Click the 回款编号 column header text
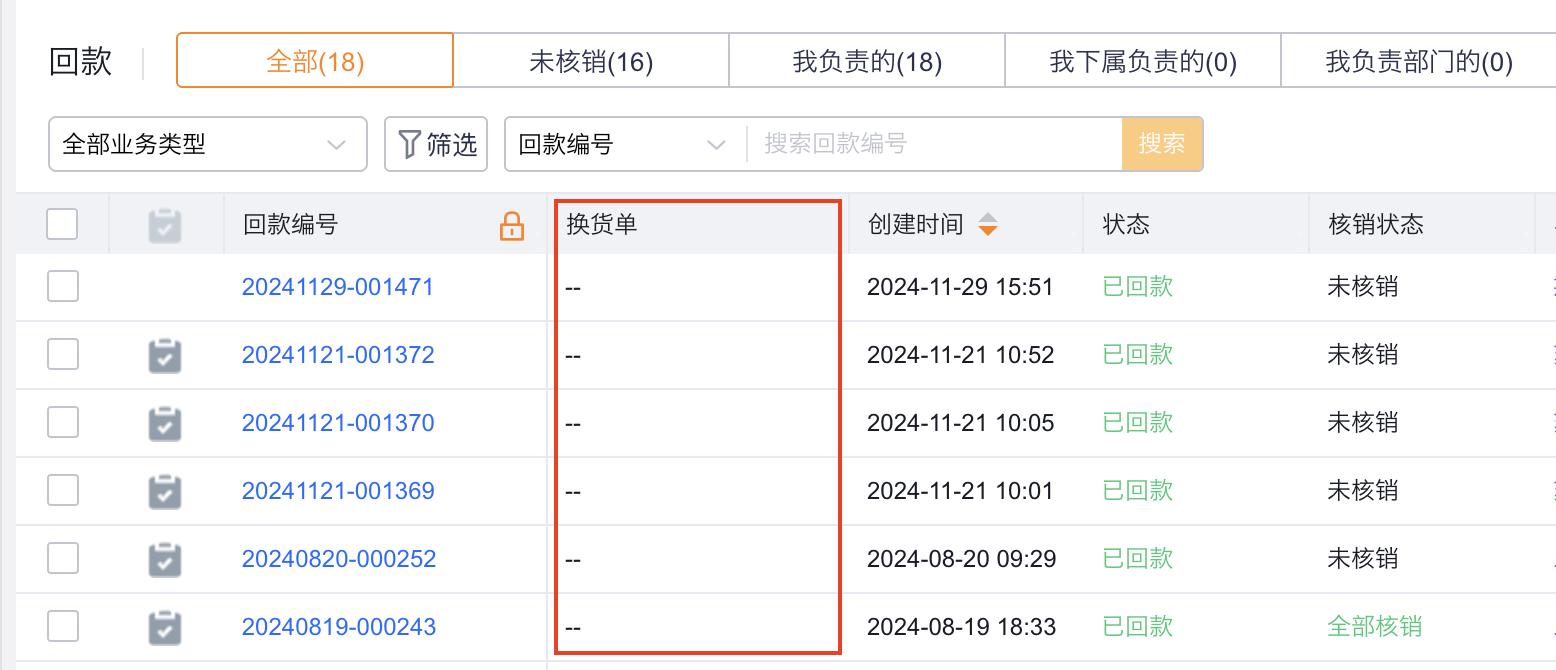1556x670 pixels. (290, 224)
